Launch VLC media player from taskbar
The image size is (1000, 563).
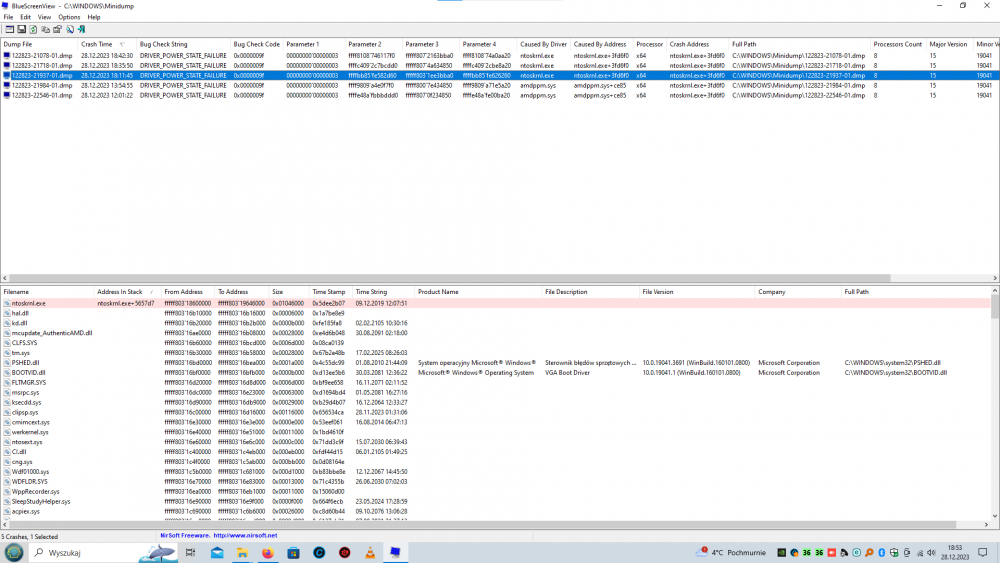[x=369, y=552]
